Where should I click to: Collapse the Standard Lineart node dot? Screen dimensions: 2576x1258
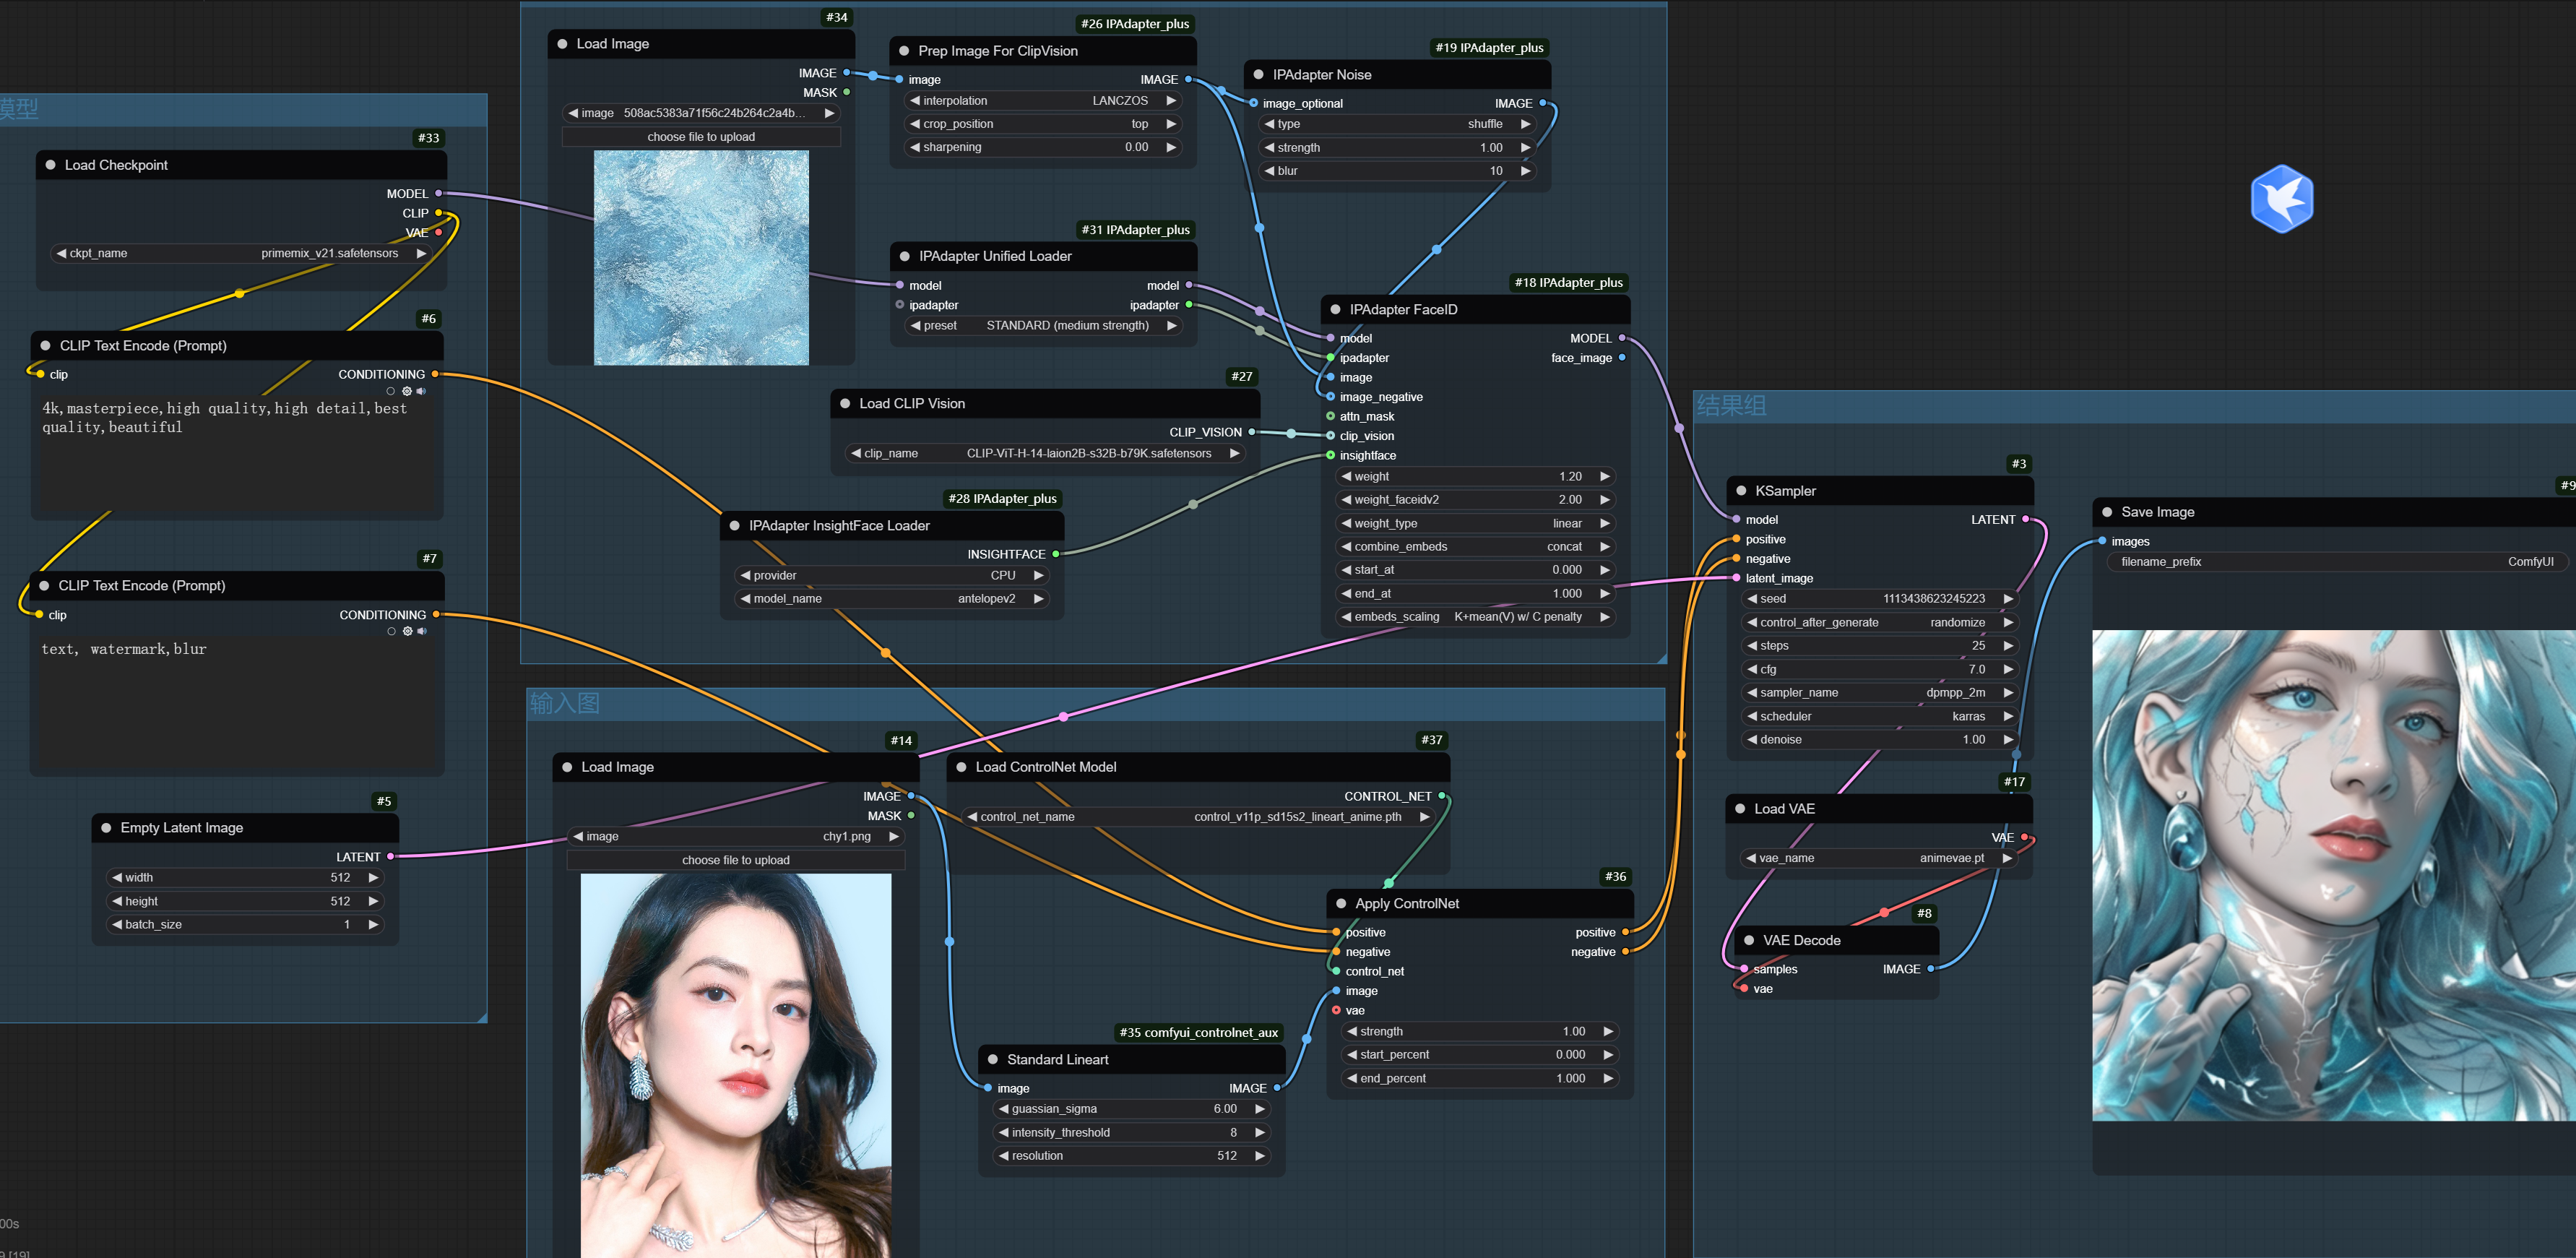[x=993, y=1060]
